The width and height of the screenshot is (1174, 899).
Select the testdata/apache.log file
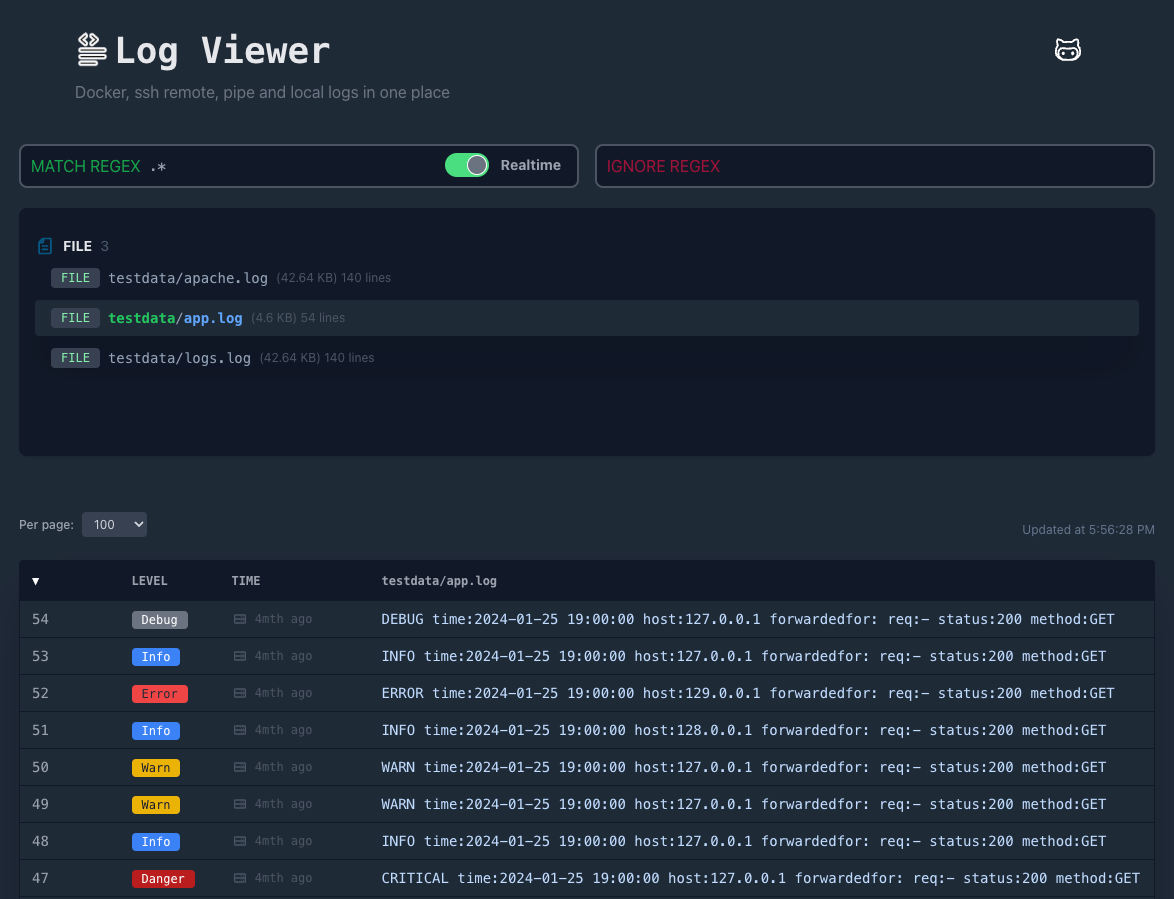pyautogui.click(x=188, y=277)
